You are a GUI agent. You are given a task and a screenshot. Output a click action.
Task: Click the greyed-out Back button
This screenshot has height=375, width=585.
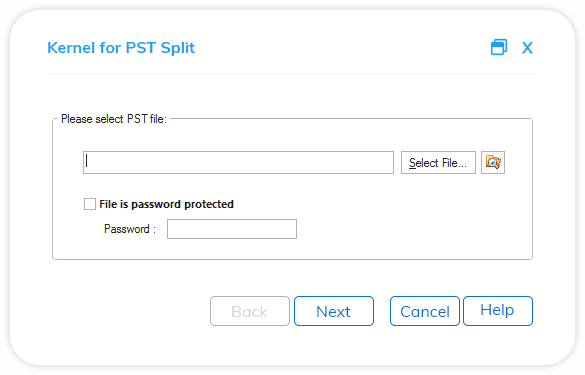click(x=250, y=311)
